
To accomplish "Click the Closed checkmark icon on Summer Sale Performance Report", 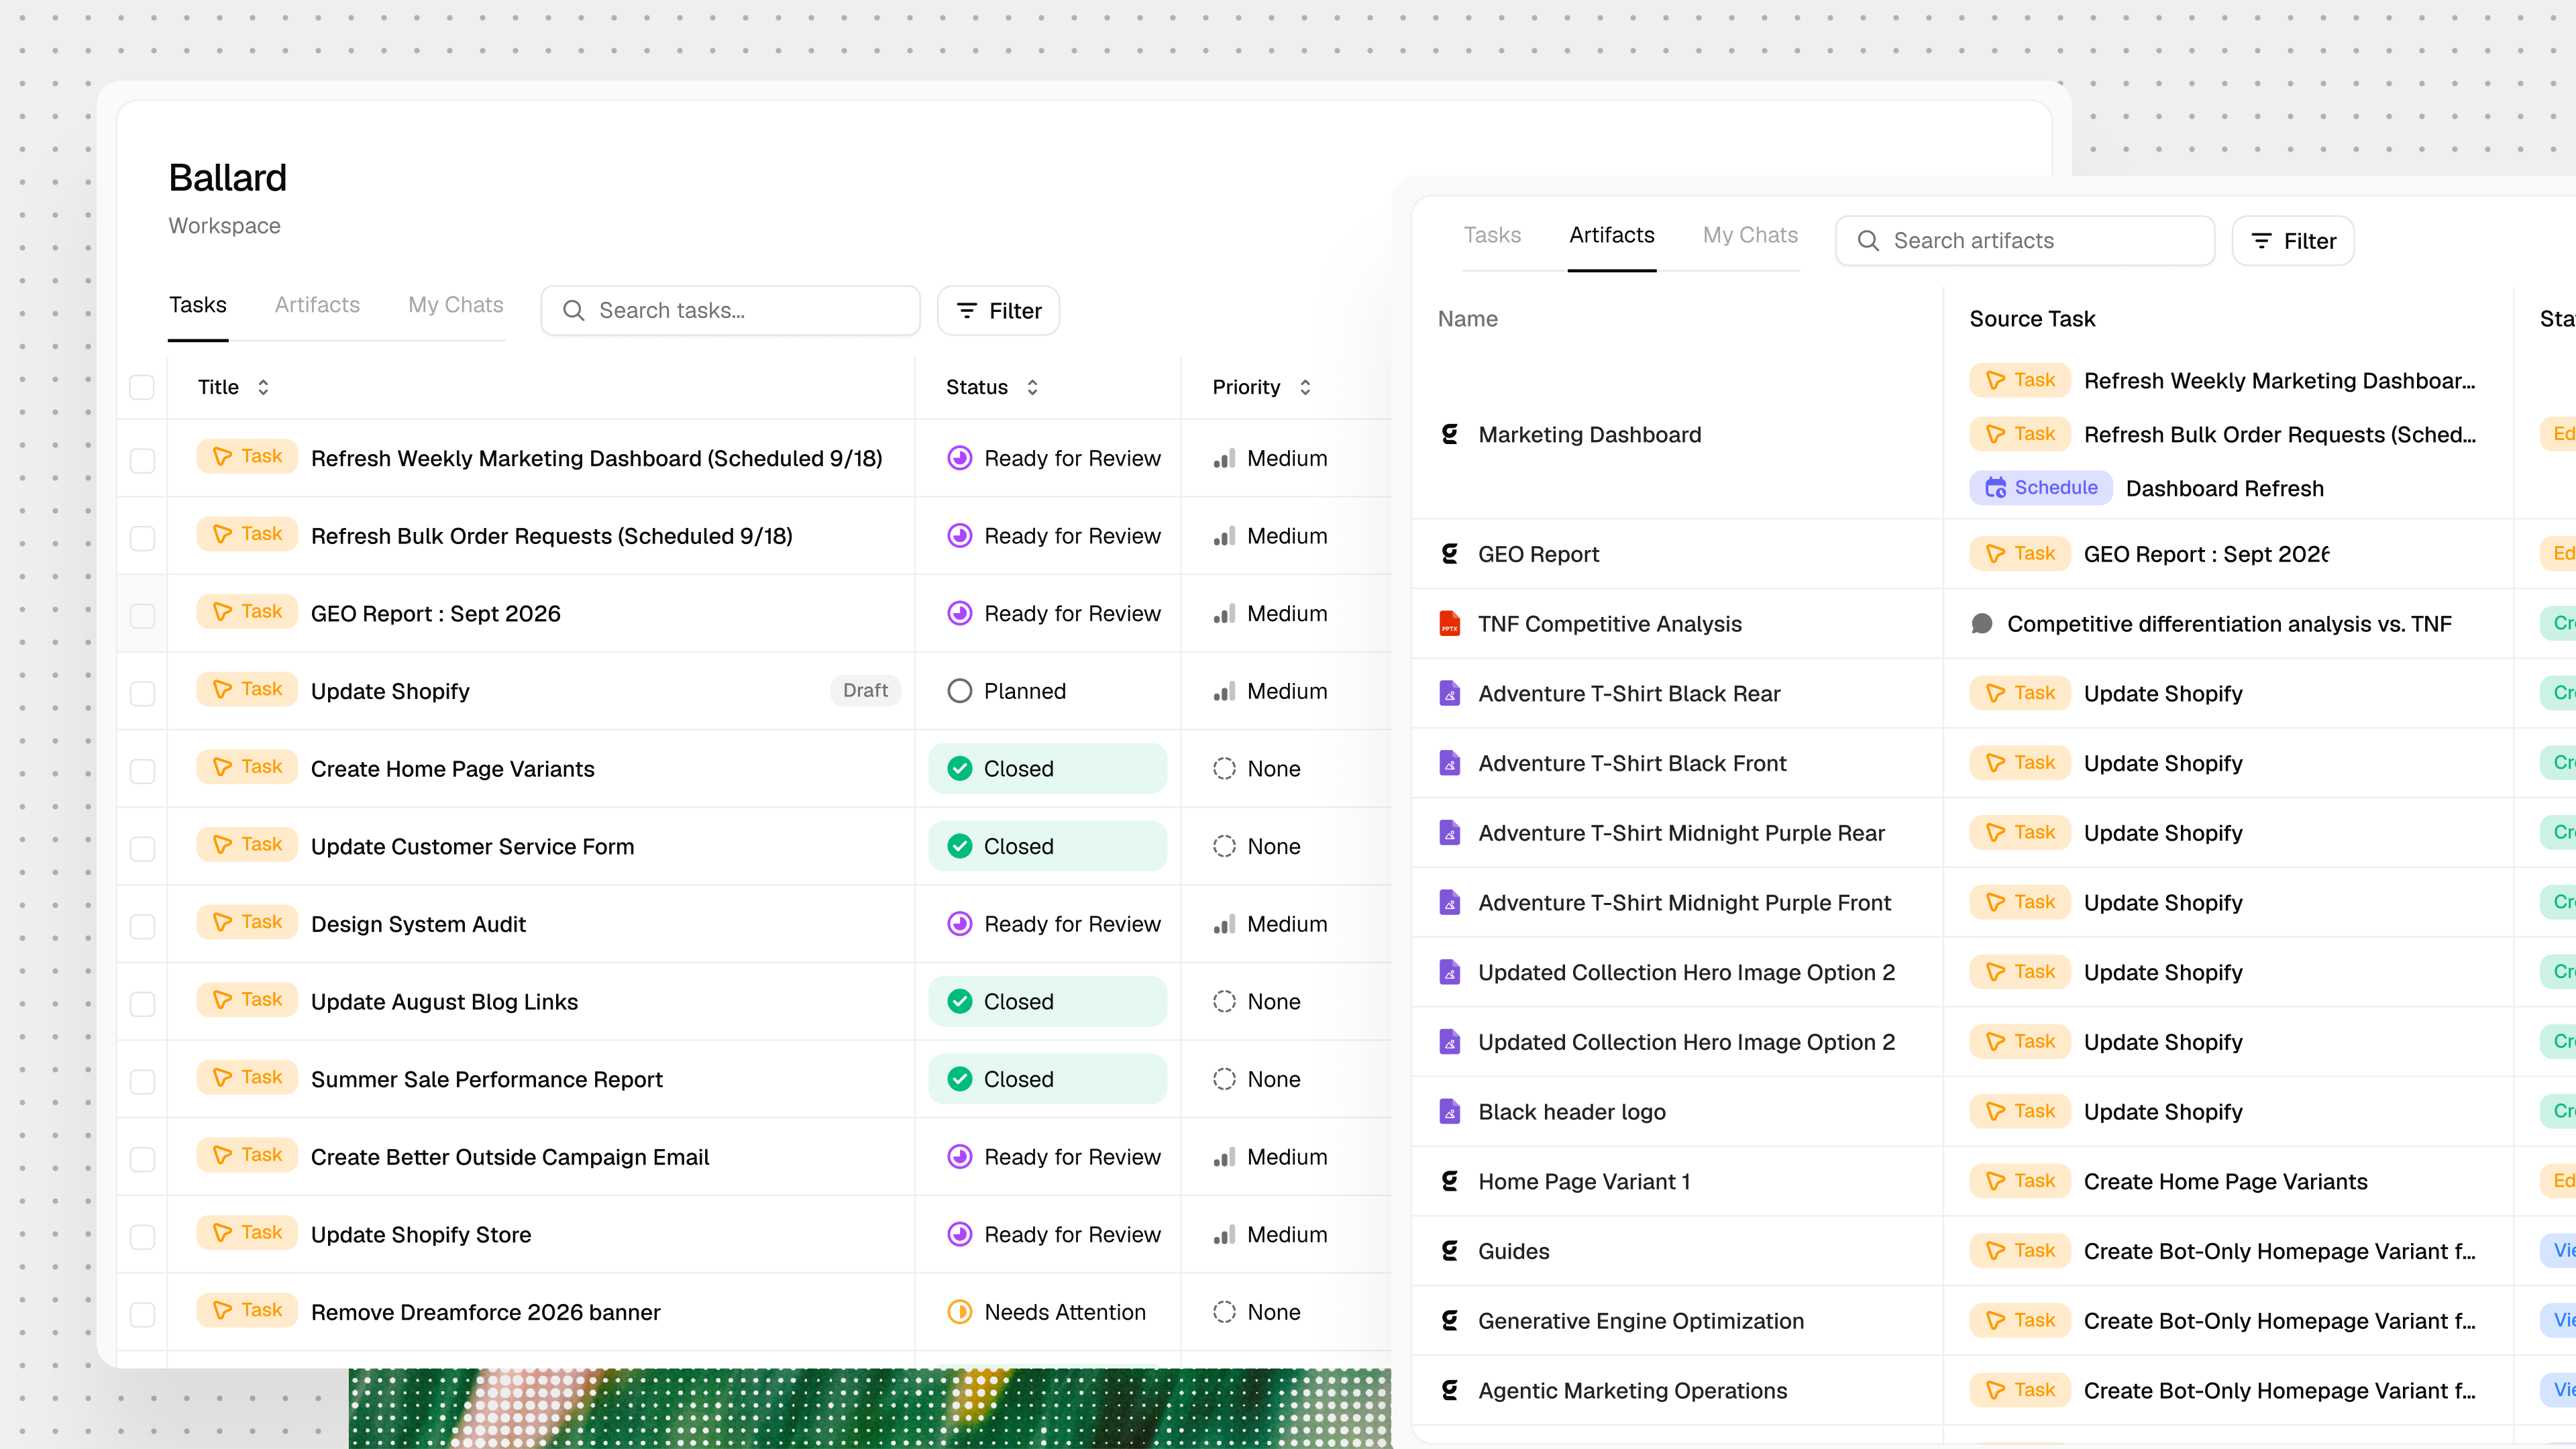I will click(x=959, y=1079).
